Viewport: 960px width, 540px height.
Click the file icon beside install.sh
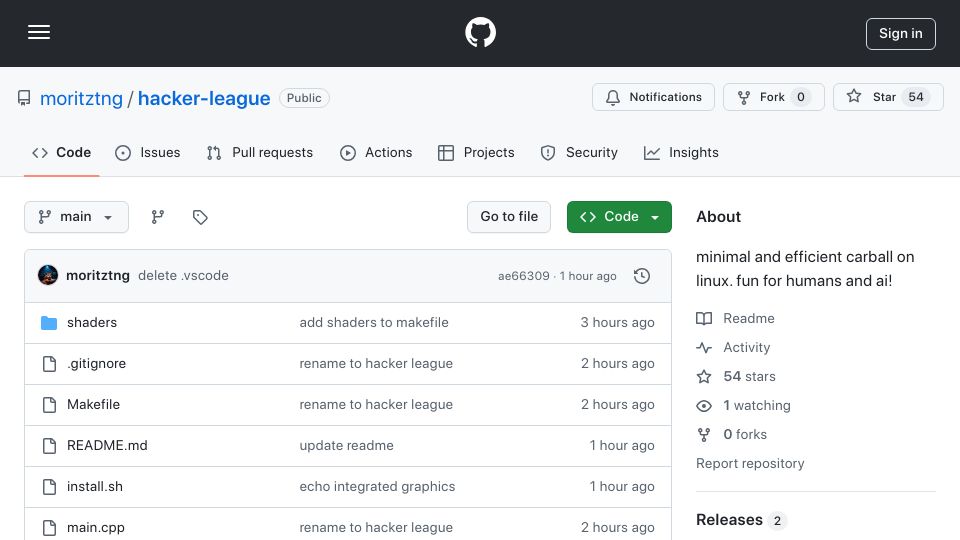tap(49, 487)
